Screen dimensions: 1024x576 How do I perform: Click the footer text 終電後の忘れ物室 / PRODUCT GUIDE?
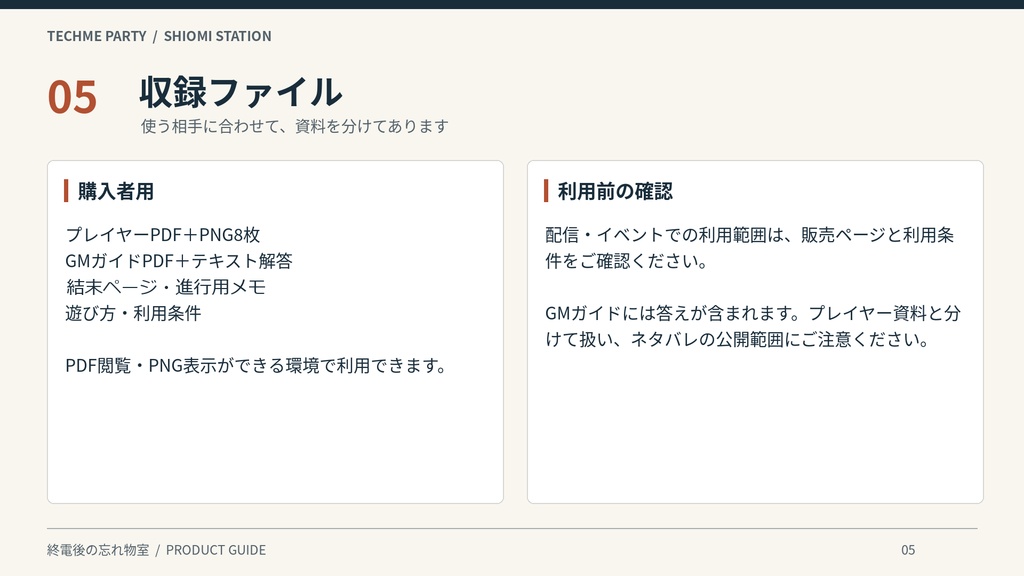(x=156, y=550)
